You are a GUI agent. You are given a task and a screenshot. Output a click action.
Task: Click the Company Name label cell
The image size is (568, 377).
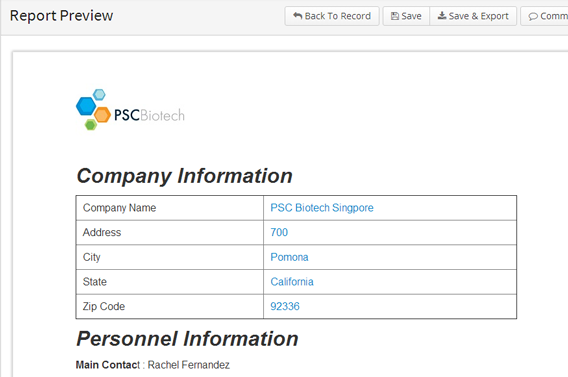pos(170,208)
